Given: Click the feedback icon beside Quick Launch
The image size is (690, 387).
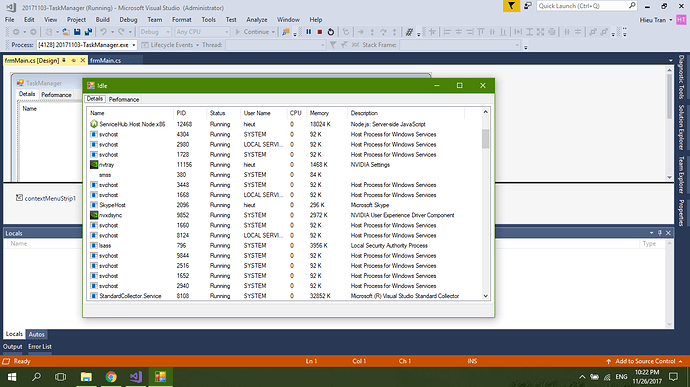Looking at the screenshot, I should pyautogui.click(x=528, y=6).
